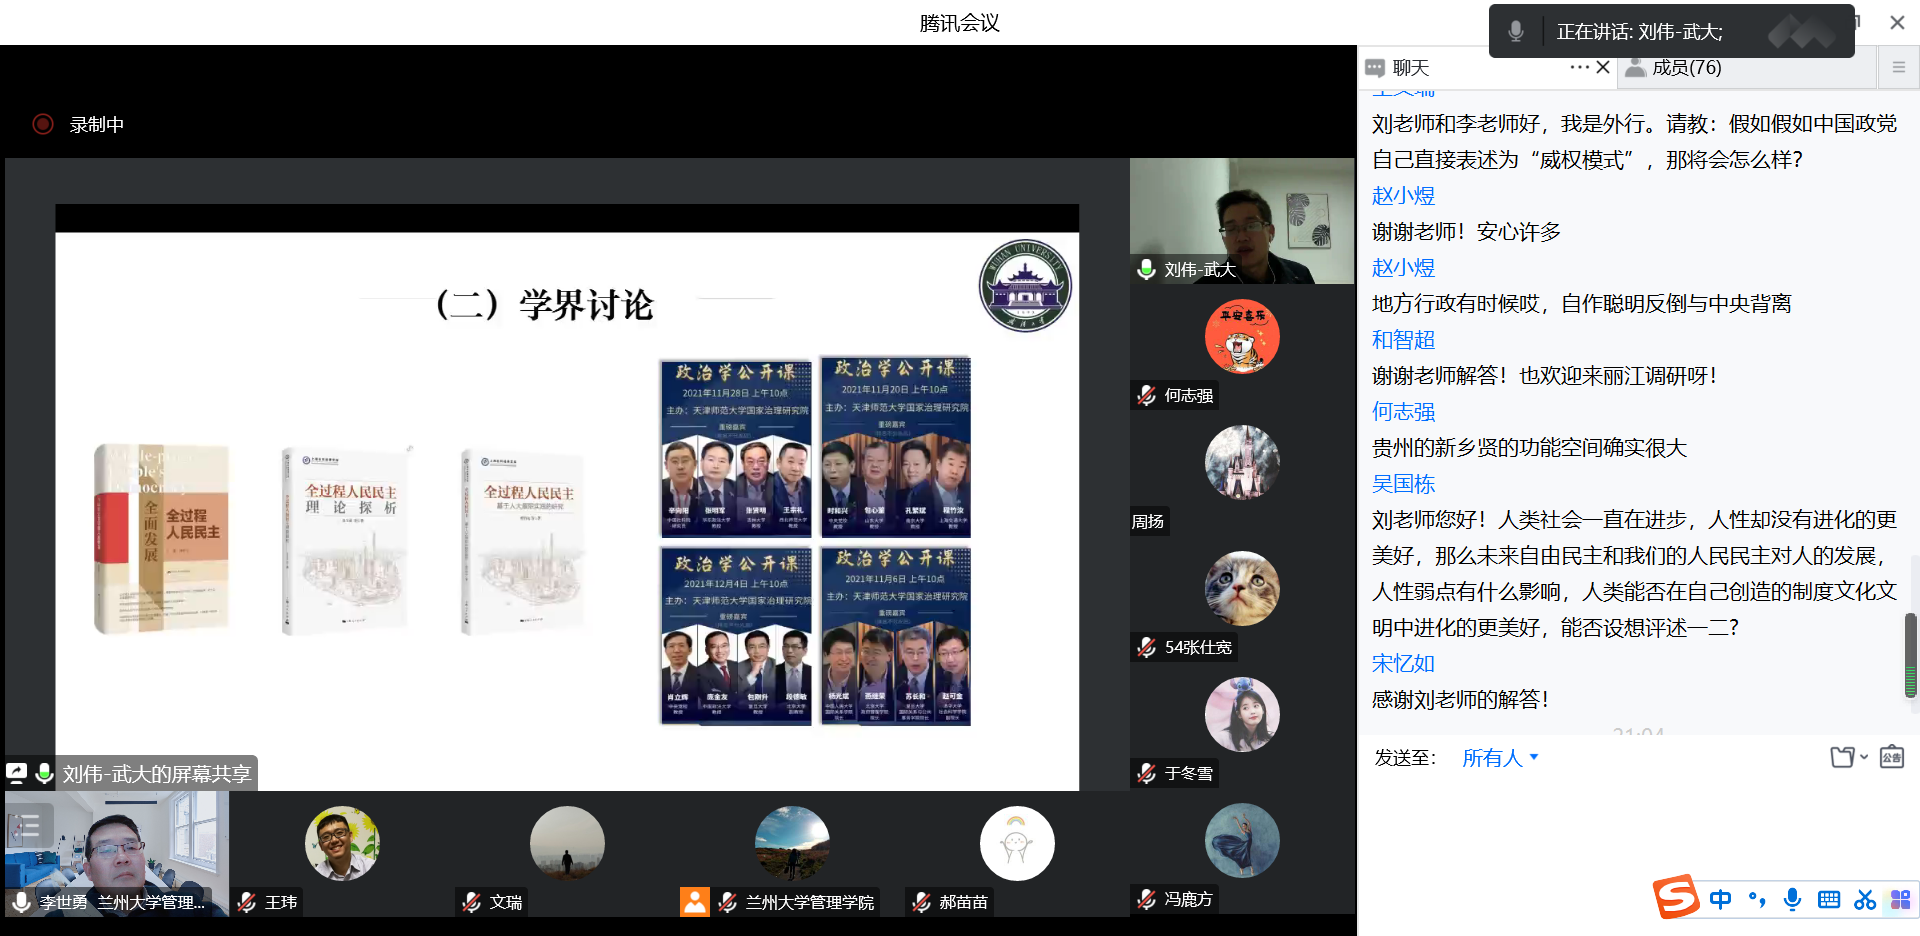The width and height of the screenshot is (1920, 936).
Task: Click the hamburger menu icon beside members tab
Action: pos(1898,67)
